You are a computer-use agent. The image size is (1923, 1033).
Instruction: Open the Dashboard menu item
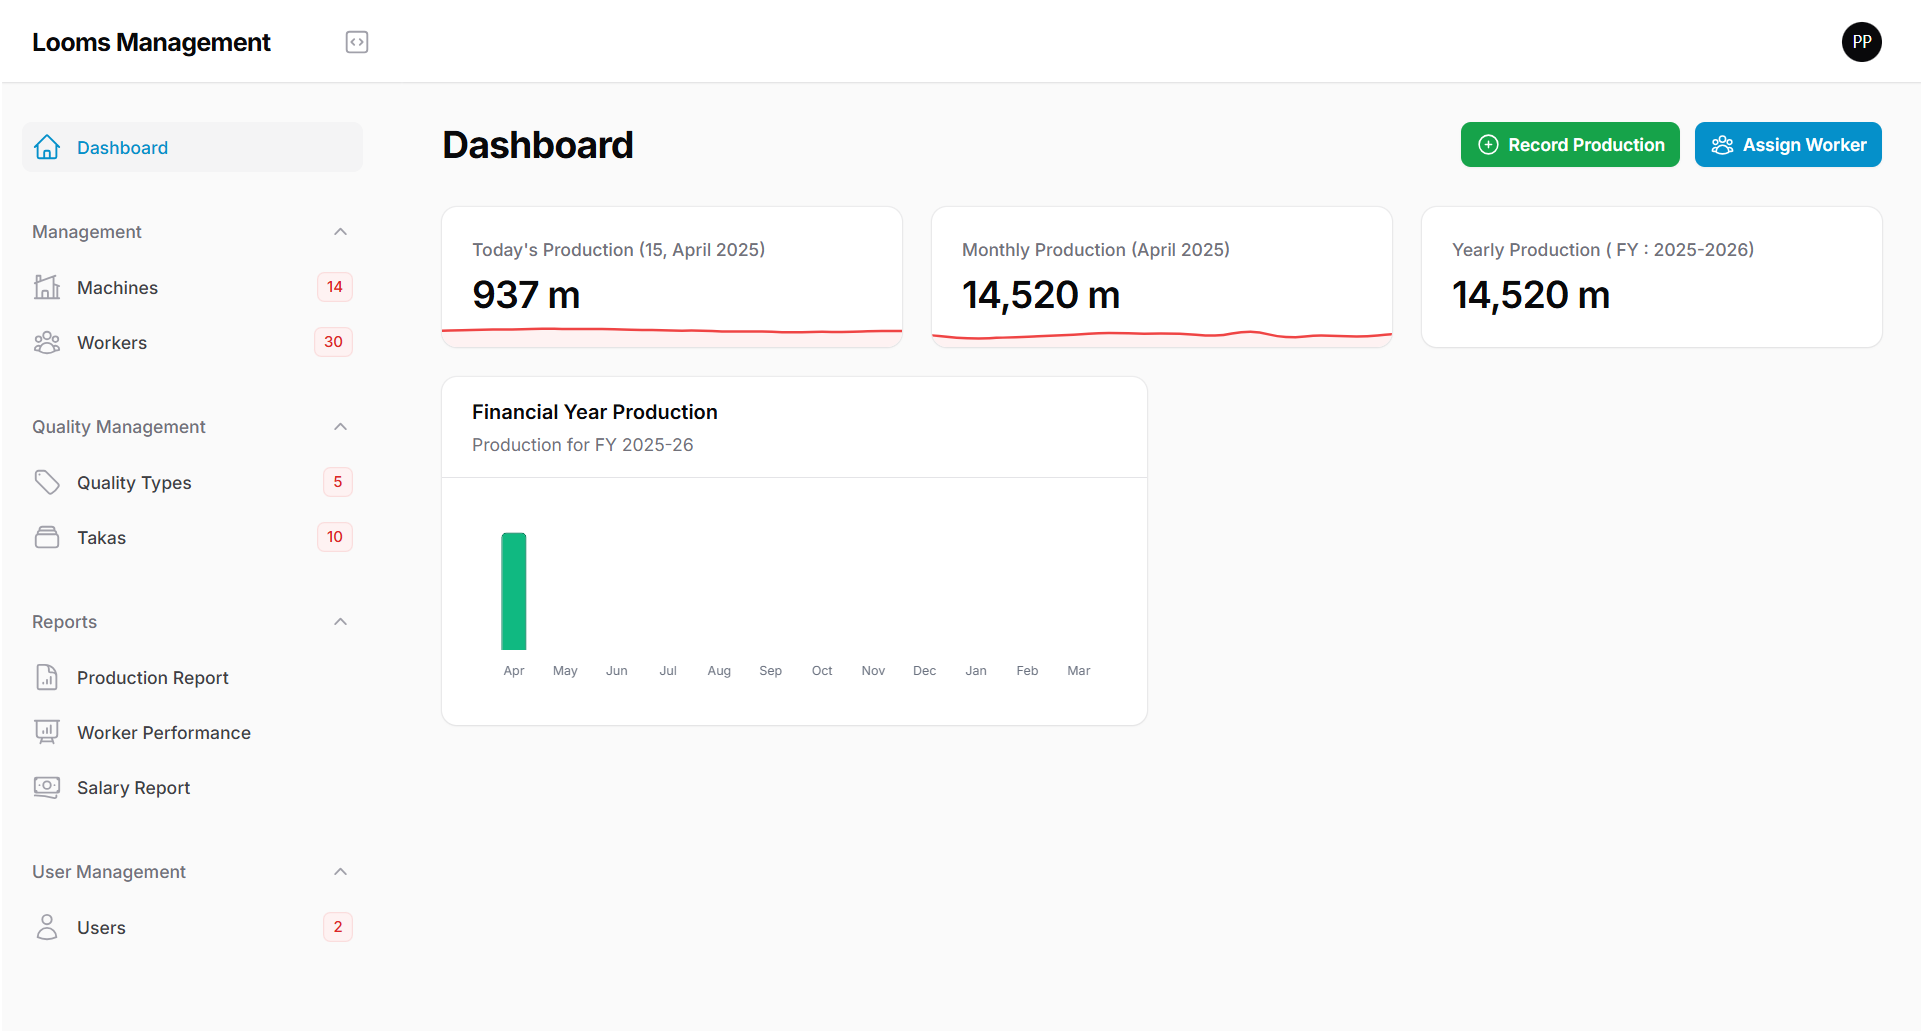tap(122, 147)
